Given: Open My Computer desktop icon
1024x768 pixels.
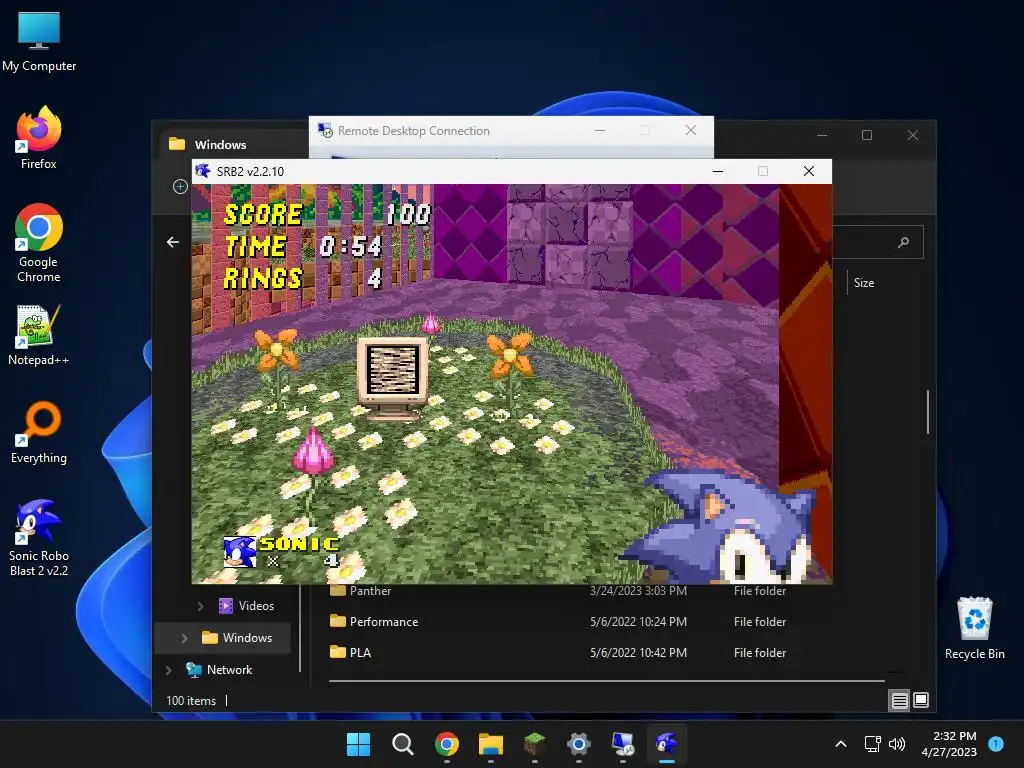Looking at the screenshot, I should (x=39, y=41).
